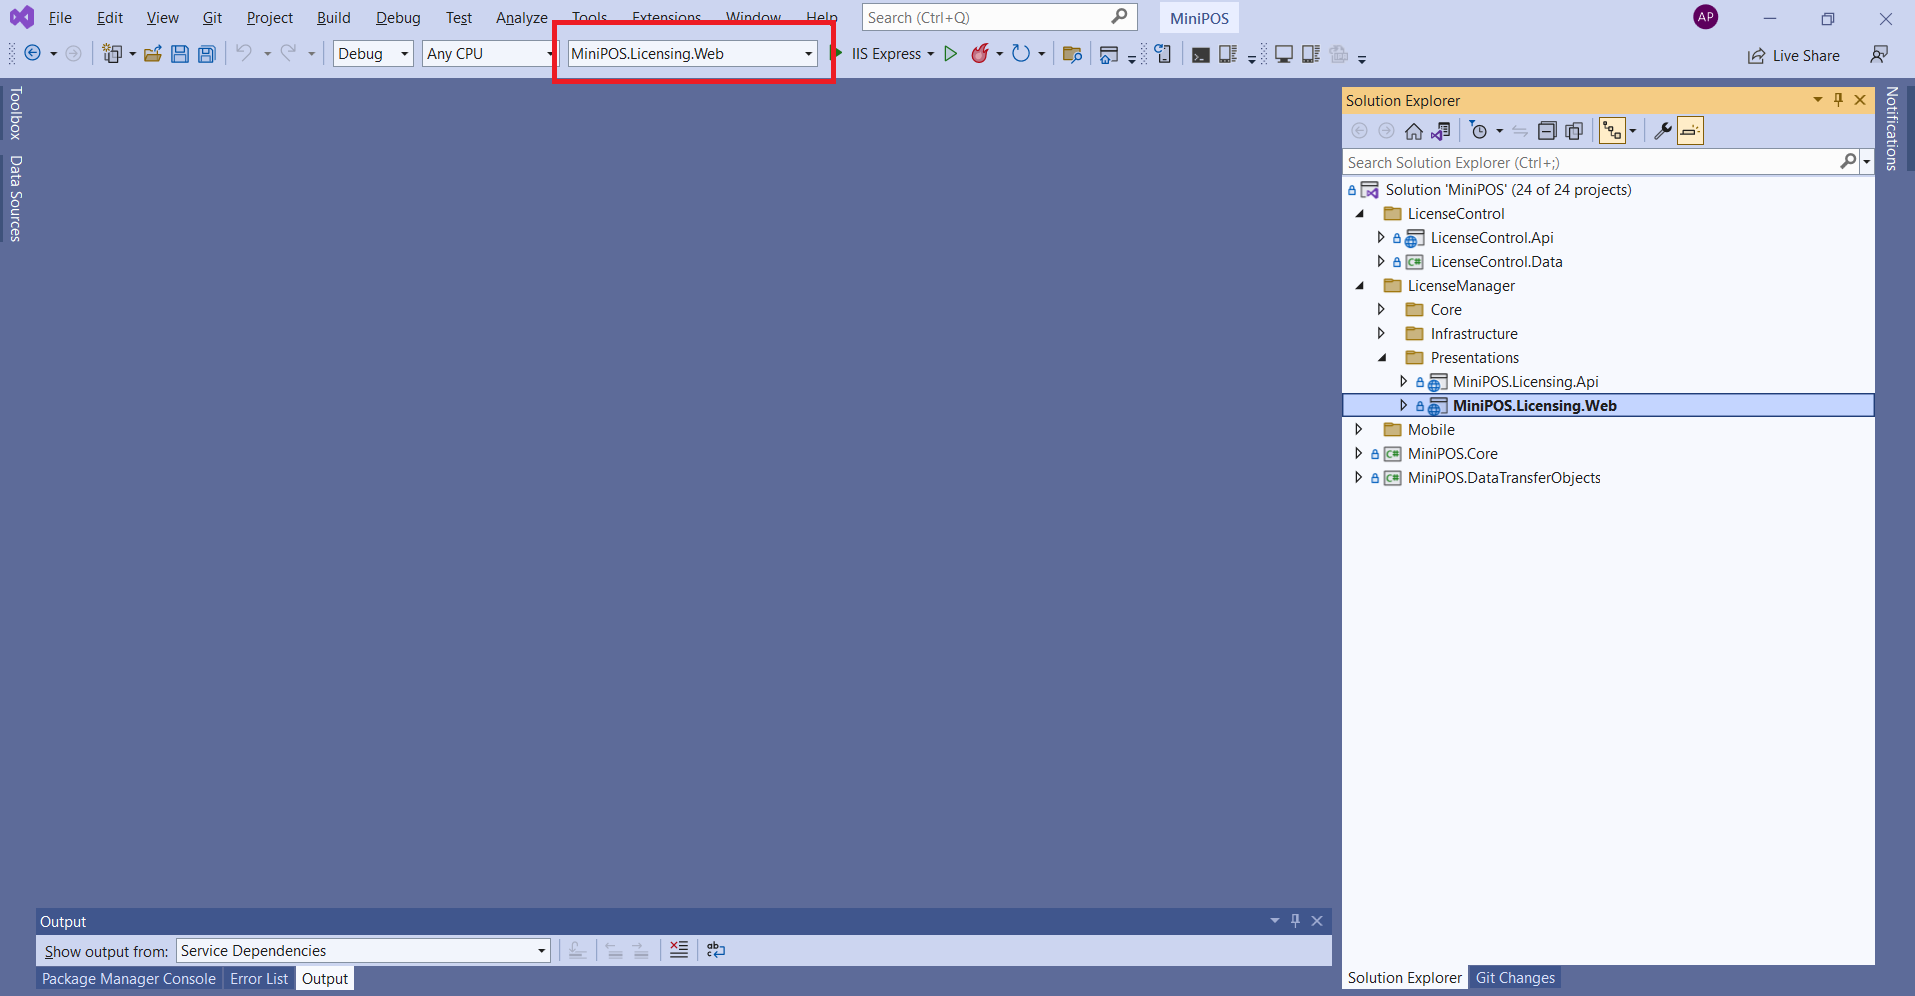
Task: Open MiniPOS.Licensing.Web startup project dropdown
Action: (x=692, y=53)
